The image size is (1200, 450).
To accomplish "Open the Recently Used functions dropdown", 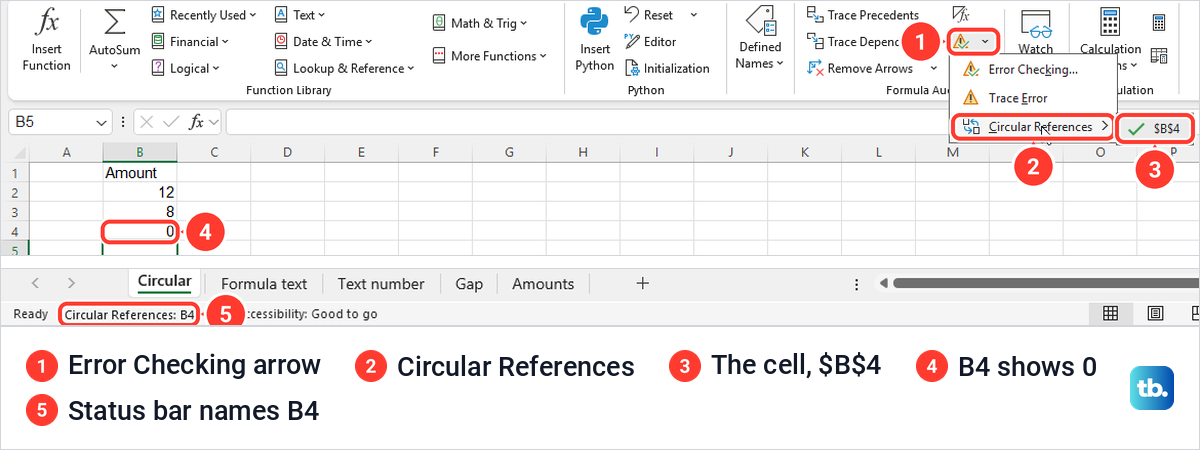I will [x=204, y=15].
